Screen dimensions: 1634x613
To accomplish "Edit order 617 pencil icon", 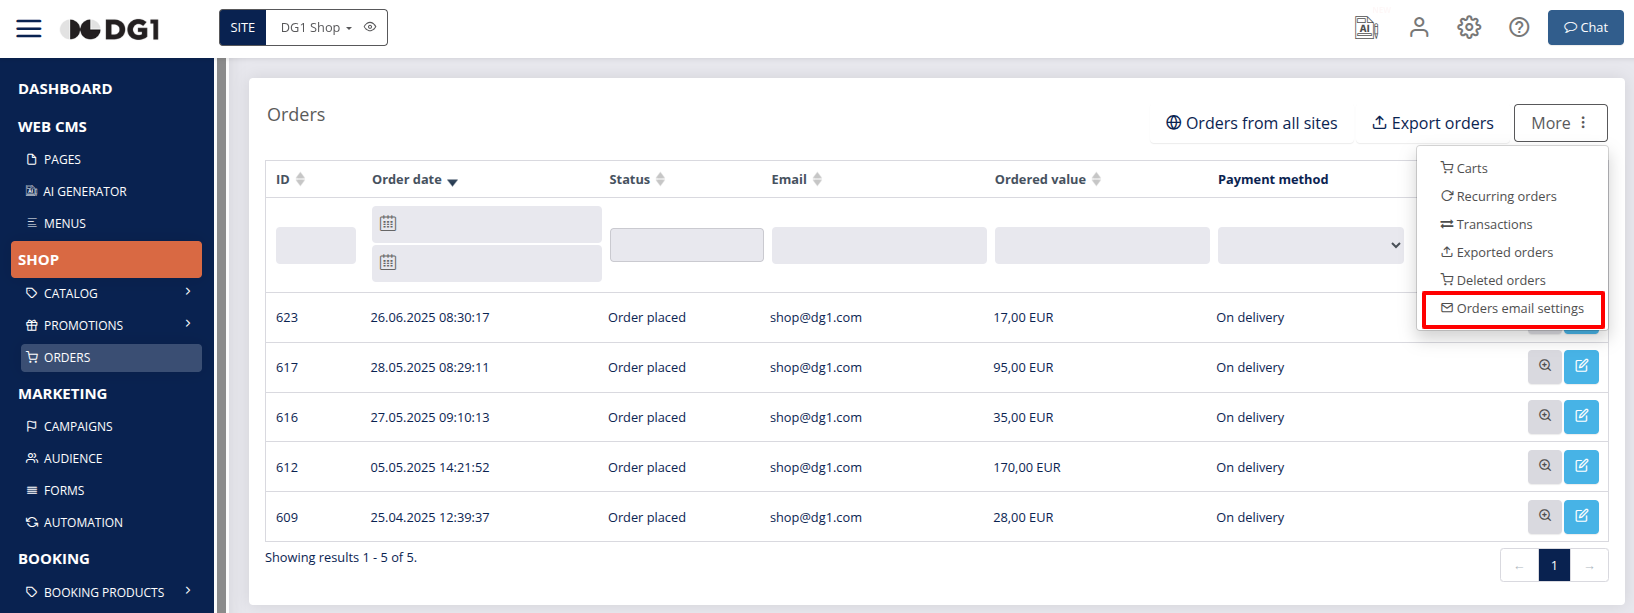I will point(1582,367).
